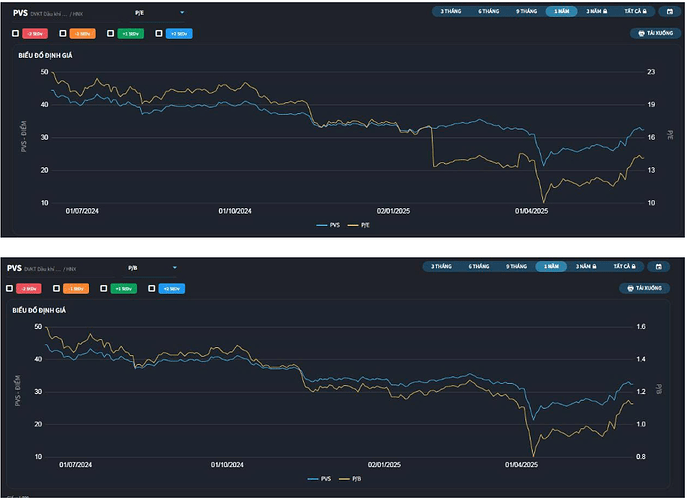Screen dimensions: 687x500
Task: Enable the +1 StDv checkbox in P/B panel
Action: 103,288
